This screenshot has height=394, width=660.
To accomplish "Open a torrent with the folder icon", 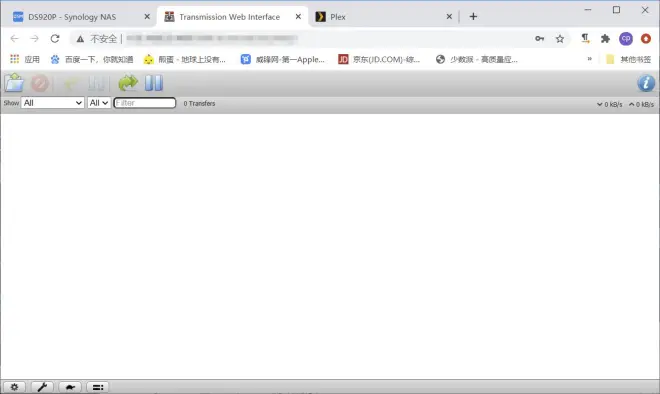I will pyautogui.click(x=14, y=83).
